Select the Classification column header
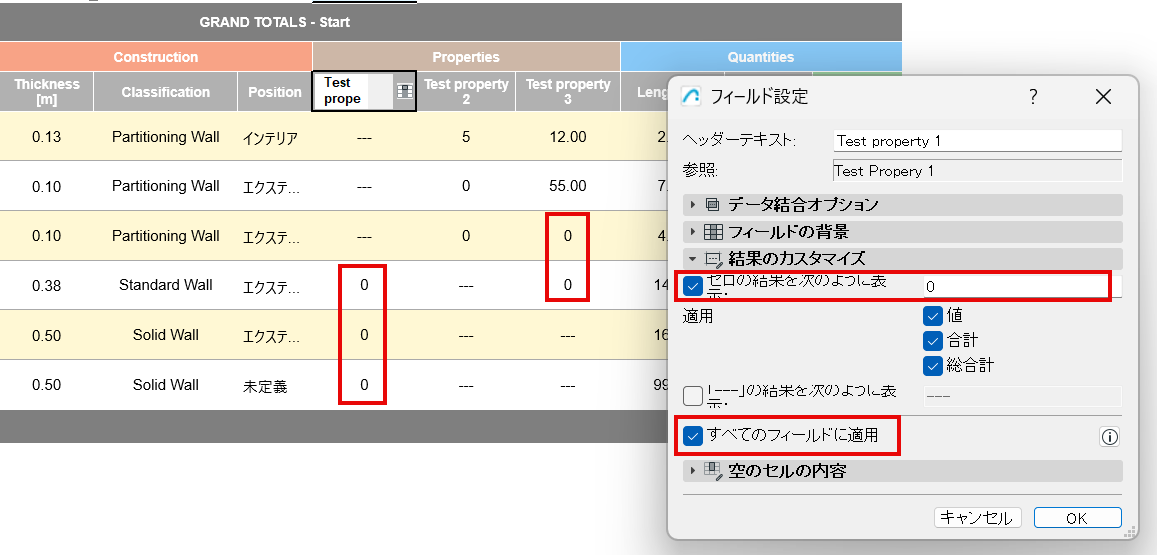The height and width of the screenshot is (555, 1157). (x=165, y=92)
